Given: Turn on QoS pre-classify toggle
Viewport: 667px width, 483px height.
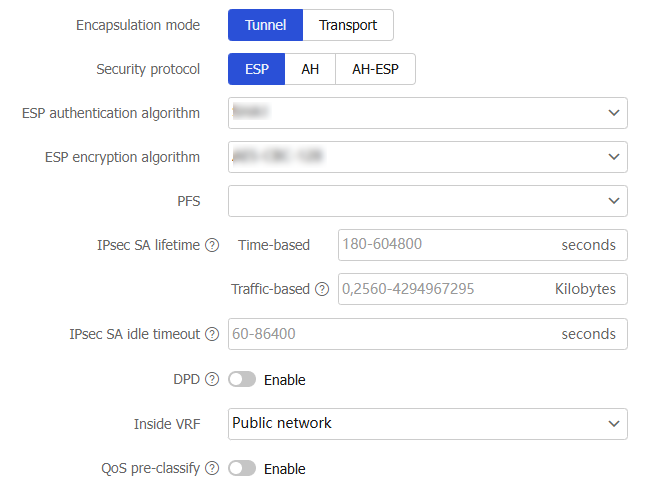Looking at the screenshot, I should tap(242, 468).
